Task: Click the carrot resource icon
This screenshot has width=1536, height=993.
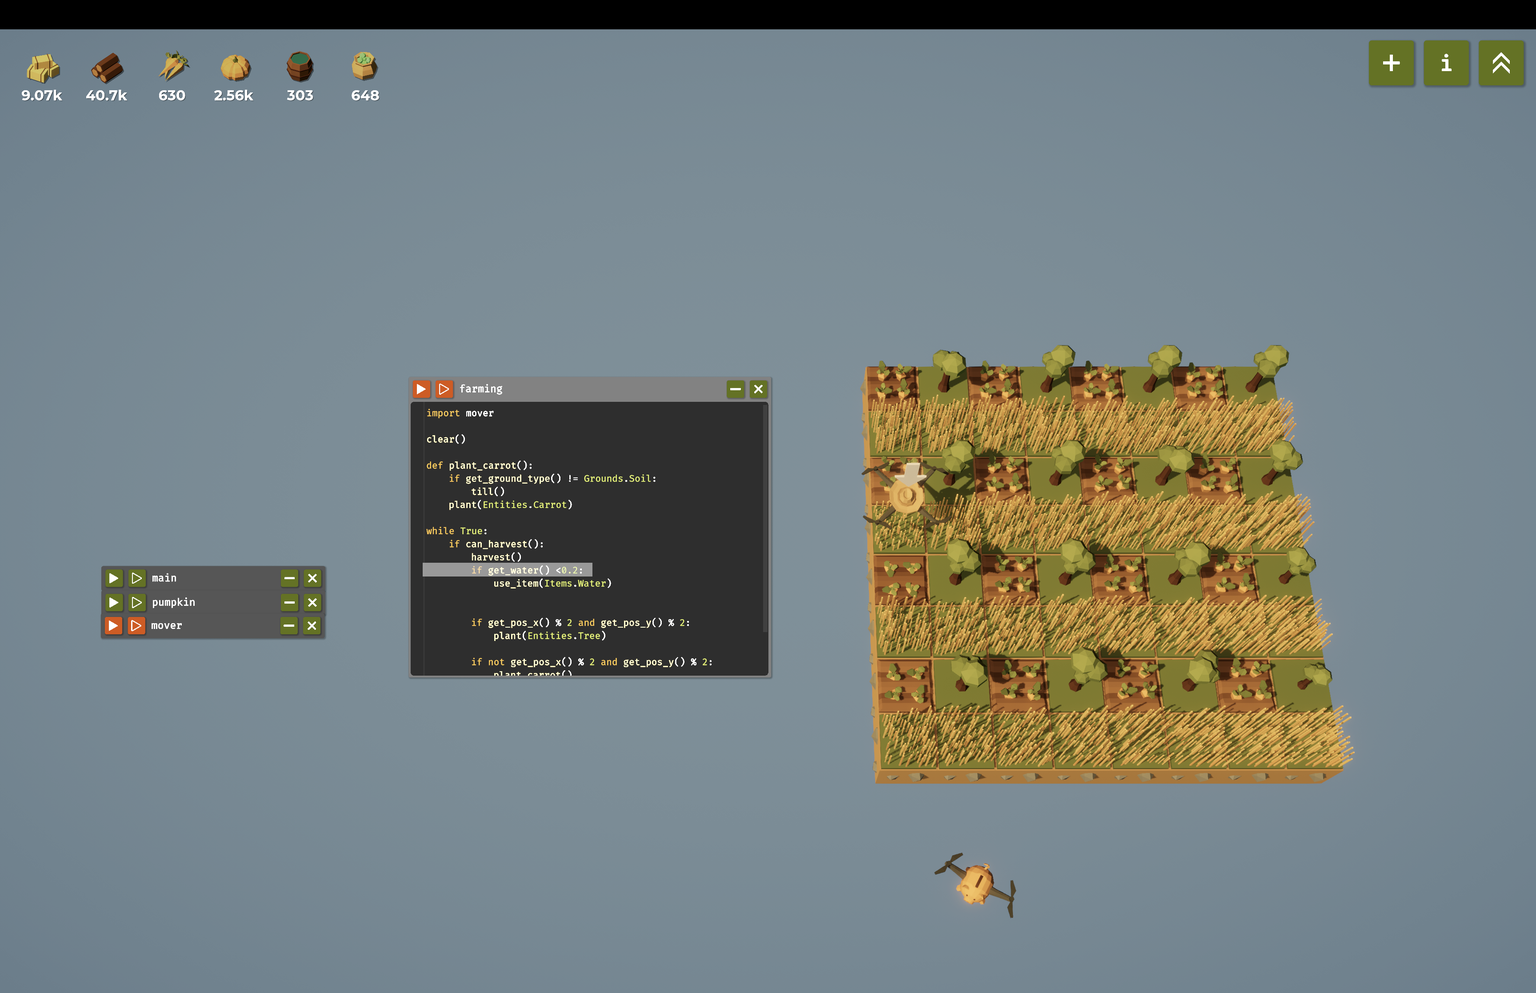Action: [172, 67]
